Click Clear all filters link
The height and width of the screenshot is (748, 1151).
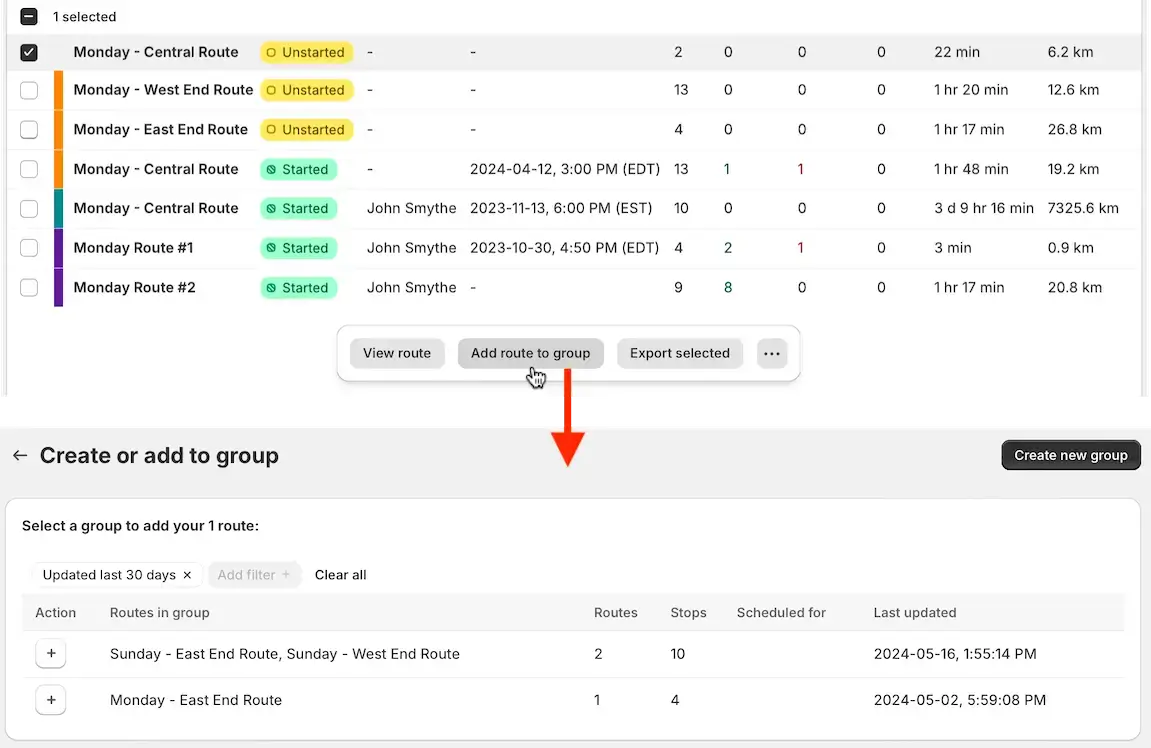coord(340,575)
